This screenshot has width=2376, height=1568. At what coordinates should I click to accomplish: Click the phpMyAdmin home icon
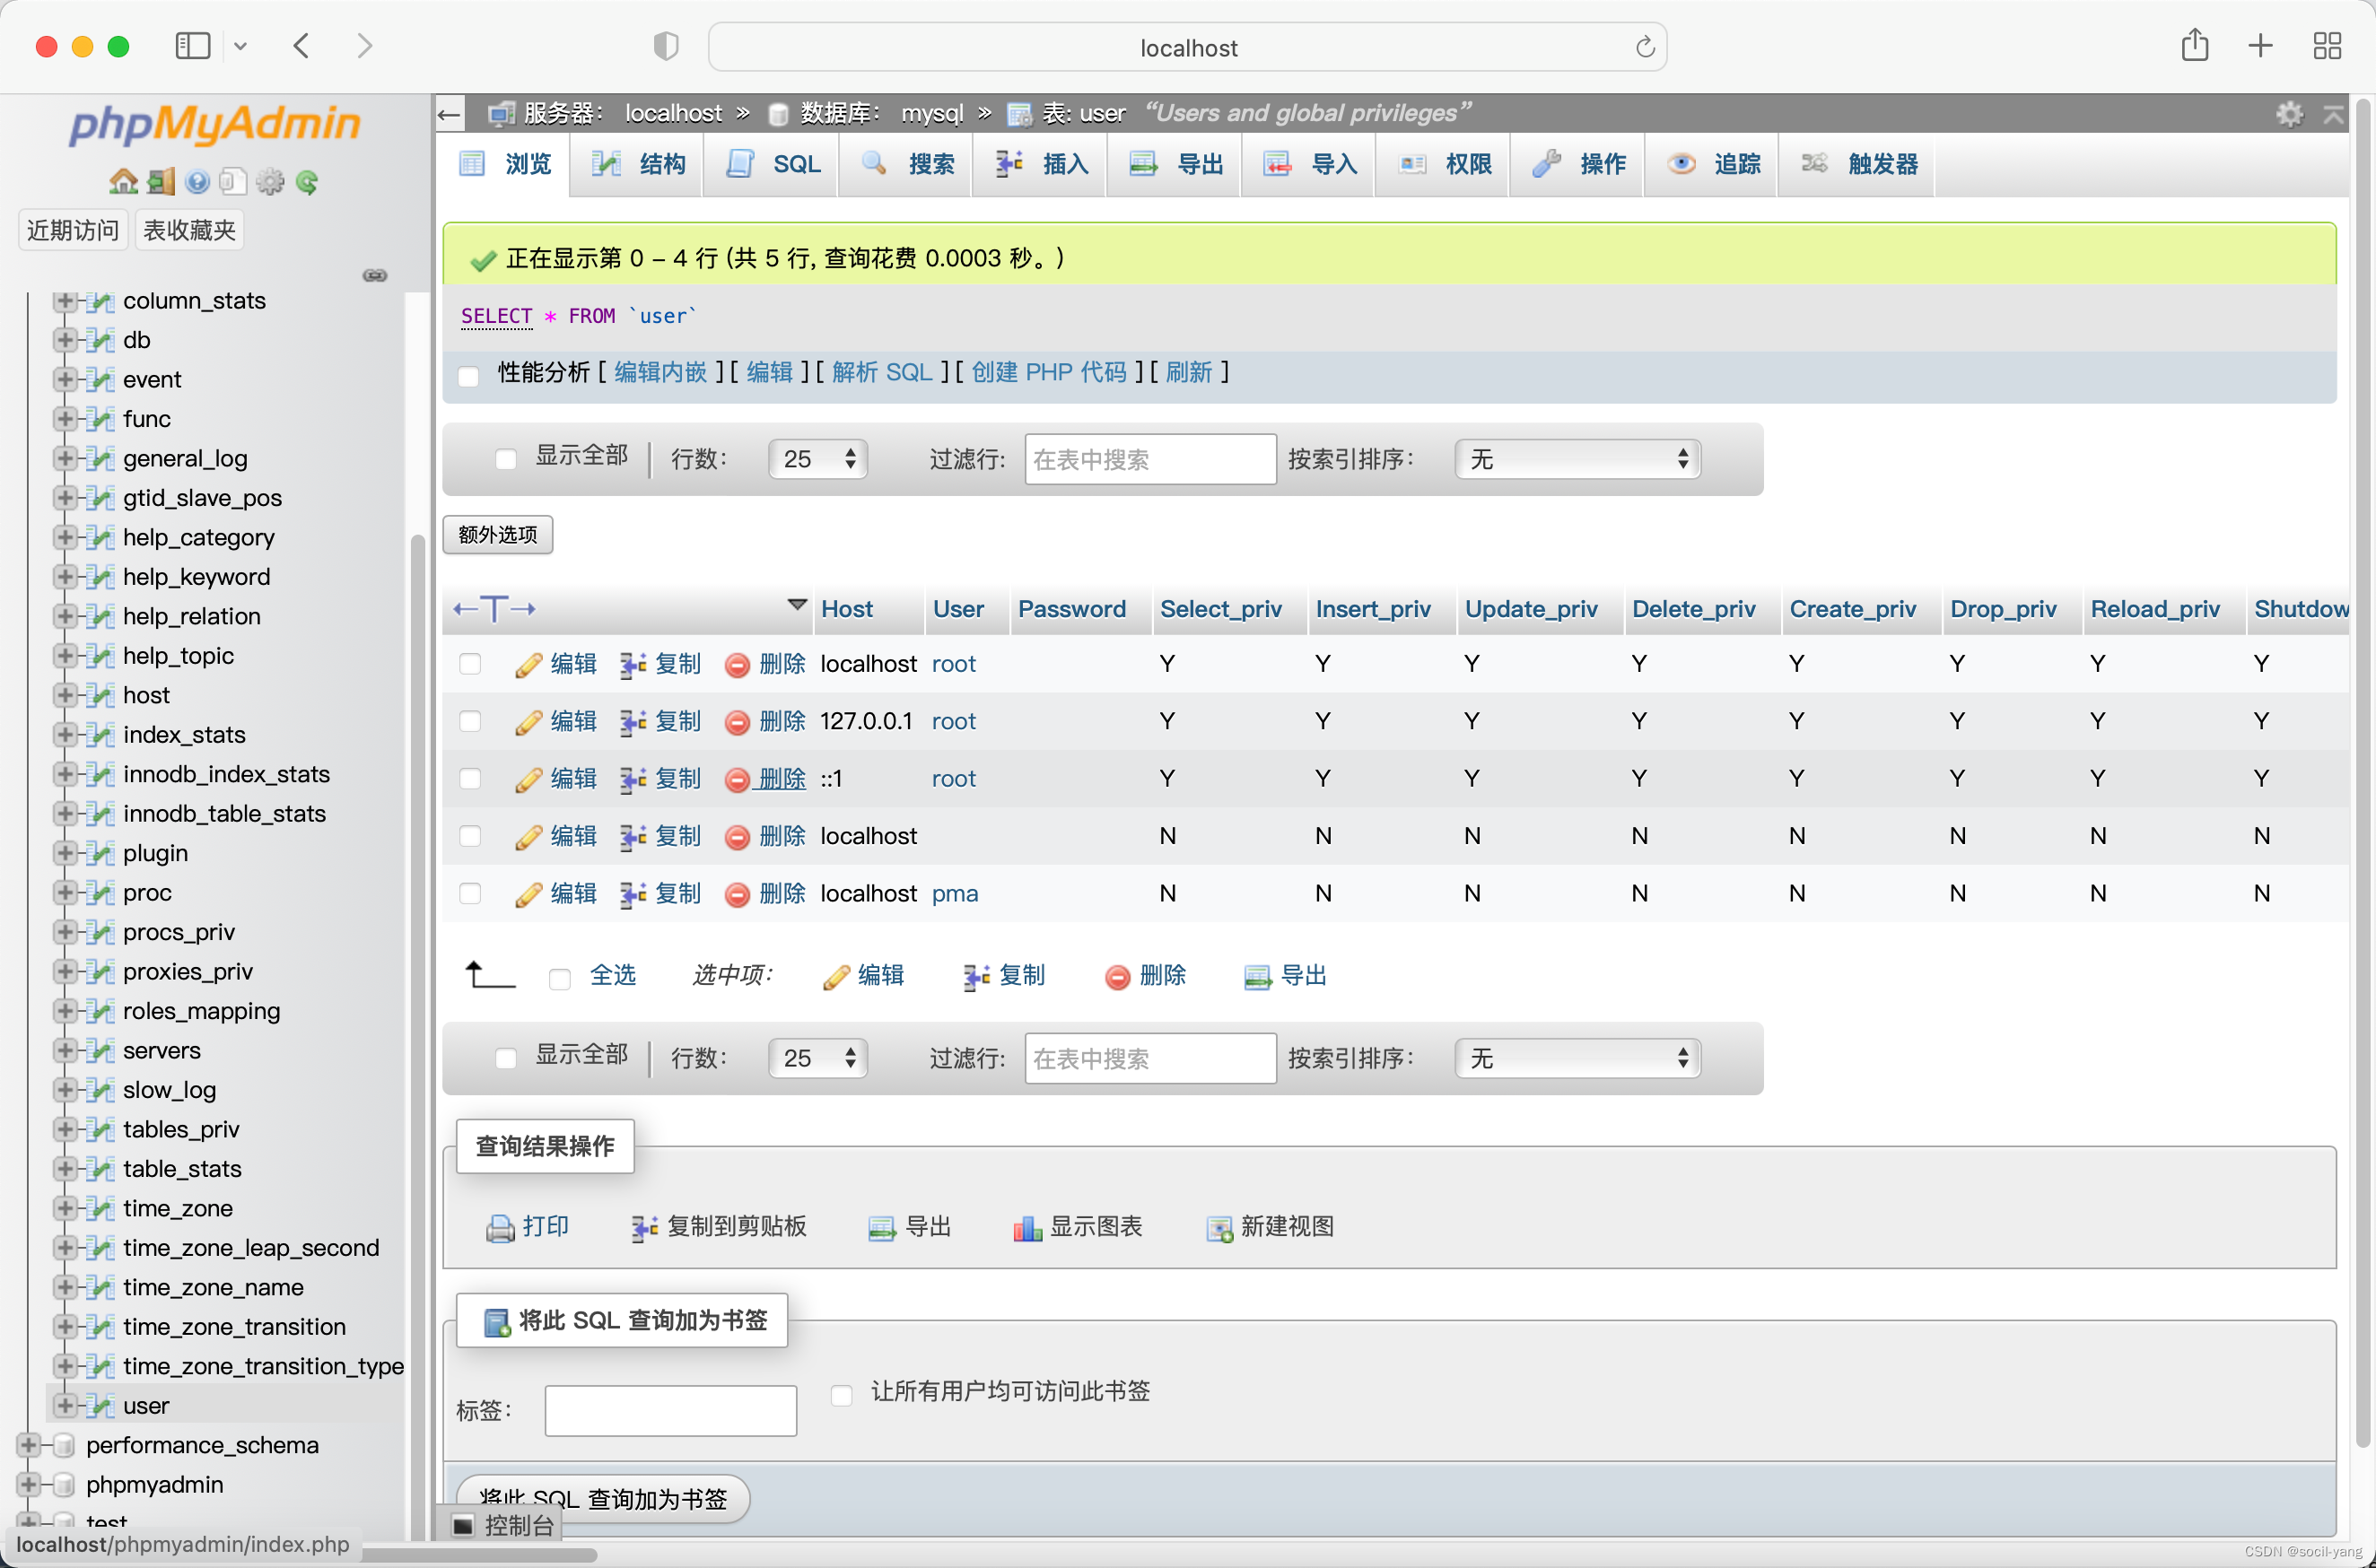coord(123,181)
